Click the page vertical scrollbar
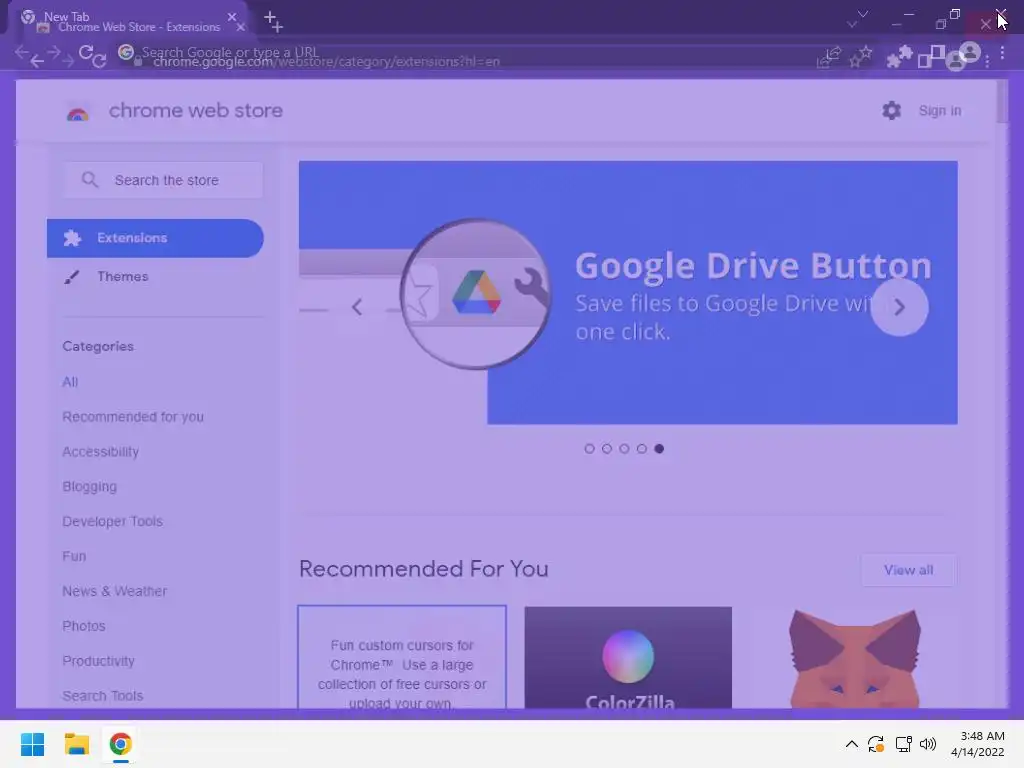Image resolution: width=1024 pixels, height=768 pixels. [1002, 101]
